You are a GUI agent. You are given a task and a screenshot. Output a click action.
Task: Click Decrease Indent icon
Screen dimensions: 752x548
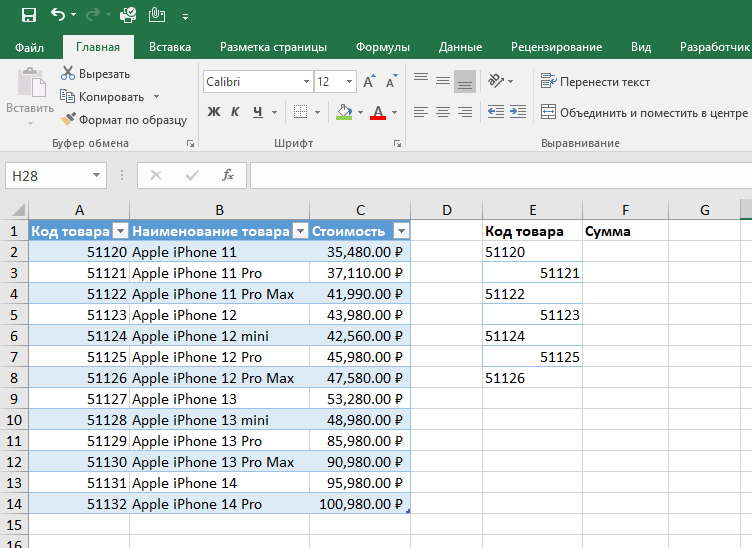495,112
